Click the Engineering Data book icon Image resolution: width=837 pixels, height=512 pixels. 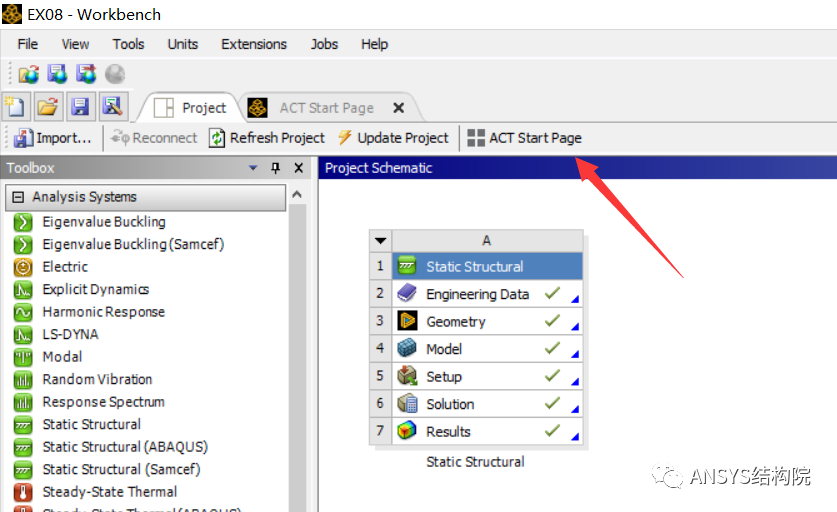click(407, 293)
